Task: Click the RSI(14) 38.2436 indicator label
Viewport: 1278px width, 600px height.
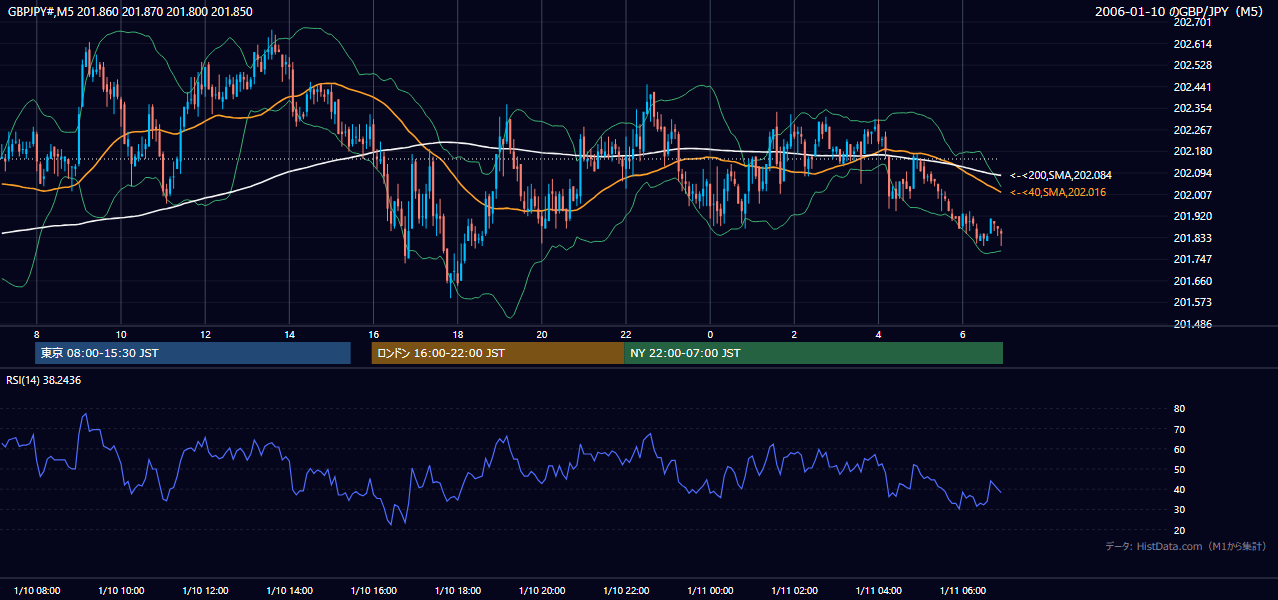Action: pyautogui.click(x=44, y=380)
